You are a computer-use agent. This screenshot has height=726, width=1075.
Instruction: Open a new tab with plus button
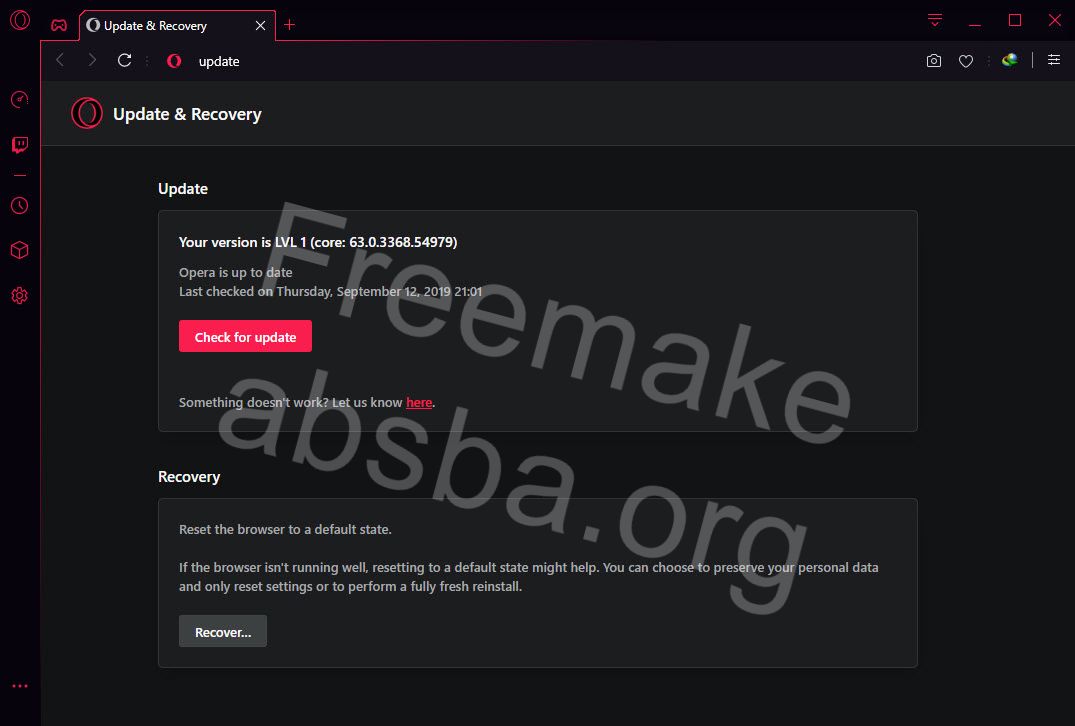(x=289, y=25)
